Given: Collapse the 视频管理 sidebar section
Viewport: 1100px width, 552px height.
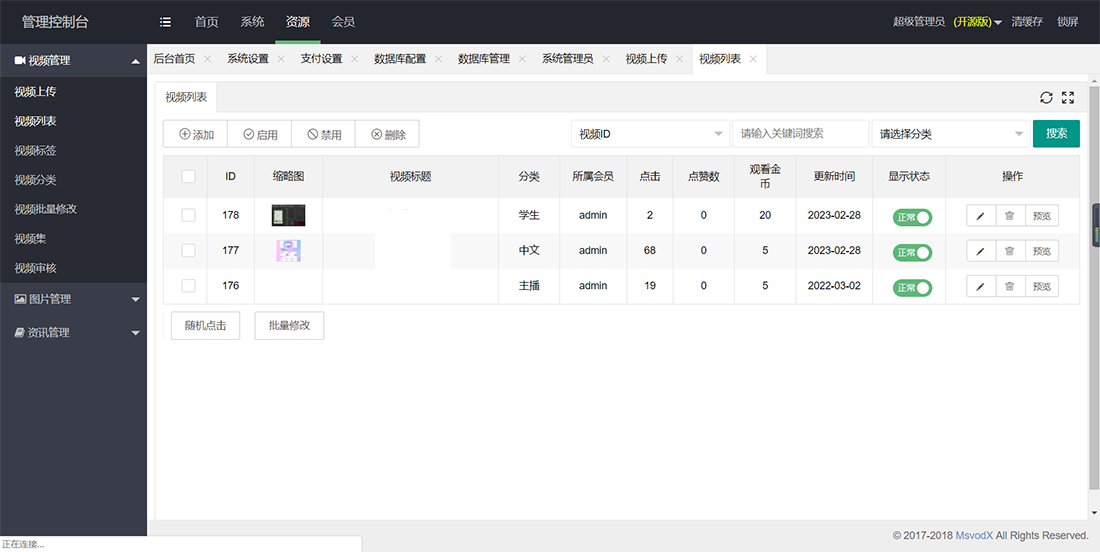Looking at the screenshot, I should (x=73, y=61).
